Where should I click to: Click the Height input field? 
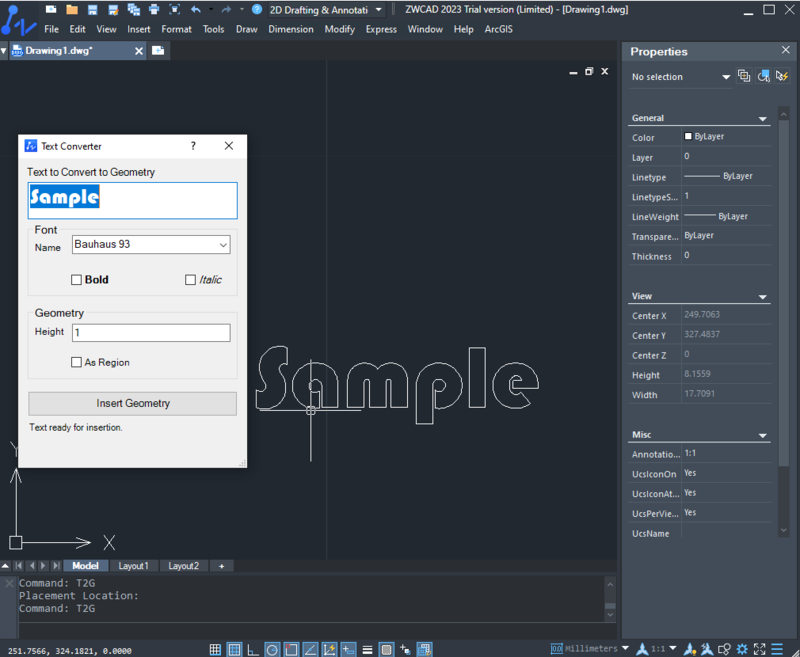(x=151, y=332)
